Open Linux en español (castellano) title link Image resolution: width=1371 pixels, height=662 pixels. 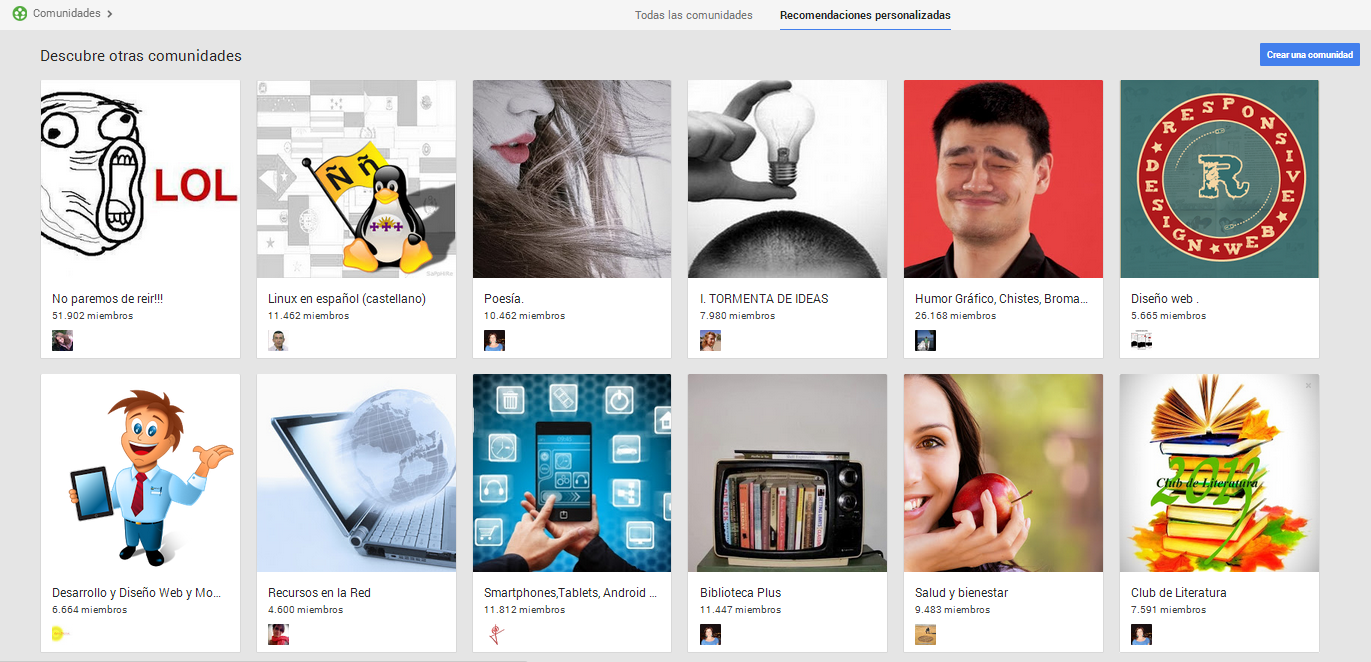point(346,298)
